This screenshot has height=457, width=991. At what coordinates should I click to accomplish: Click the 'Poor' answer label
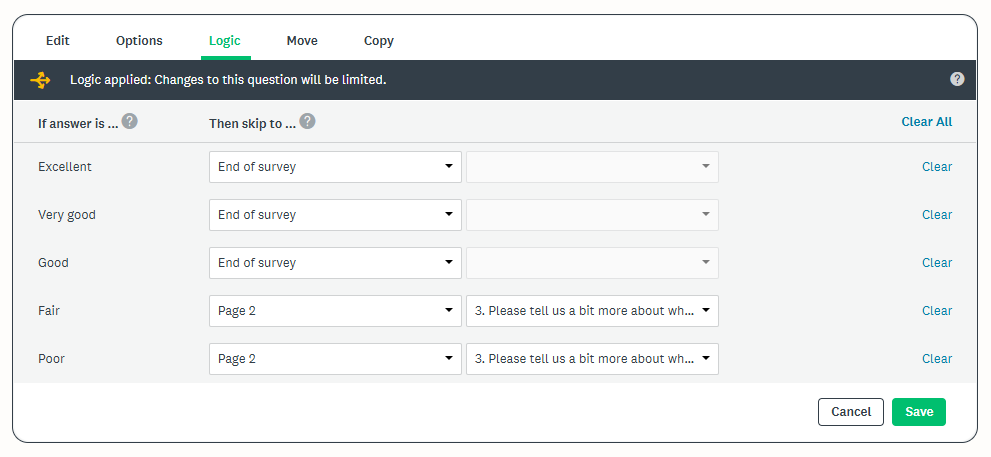pyautogui.click(x=51, y=359)
